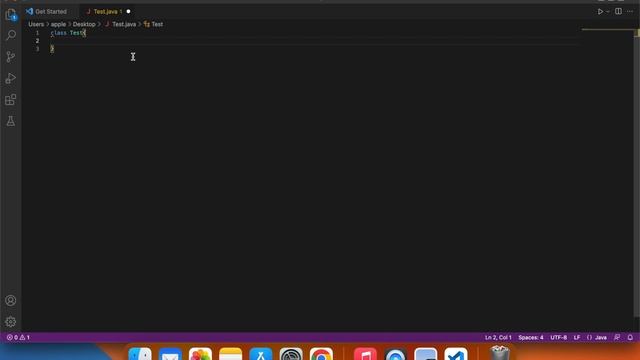This screenshot has height=360, width=640.
Task: Open Mail from the Dock
Action: pyautogui.click(x=170, y=353)
